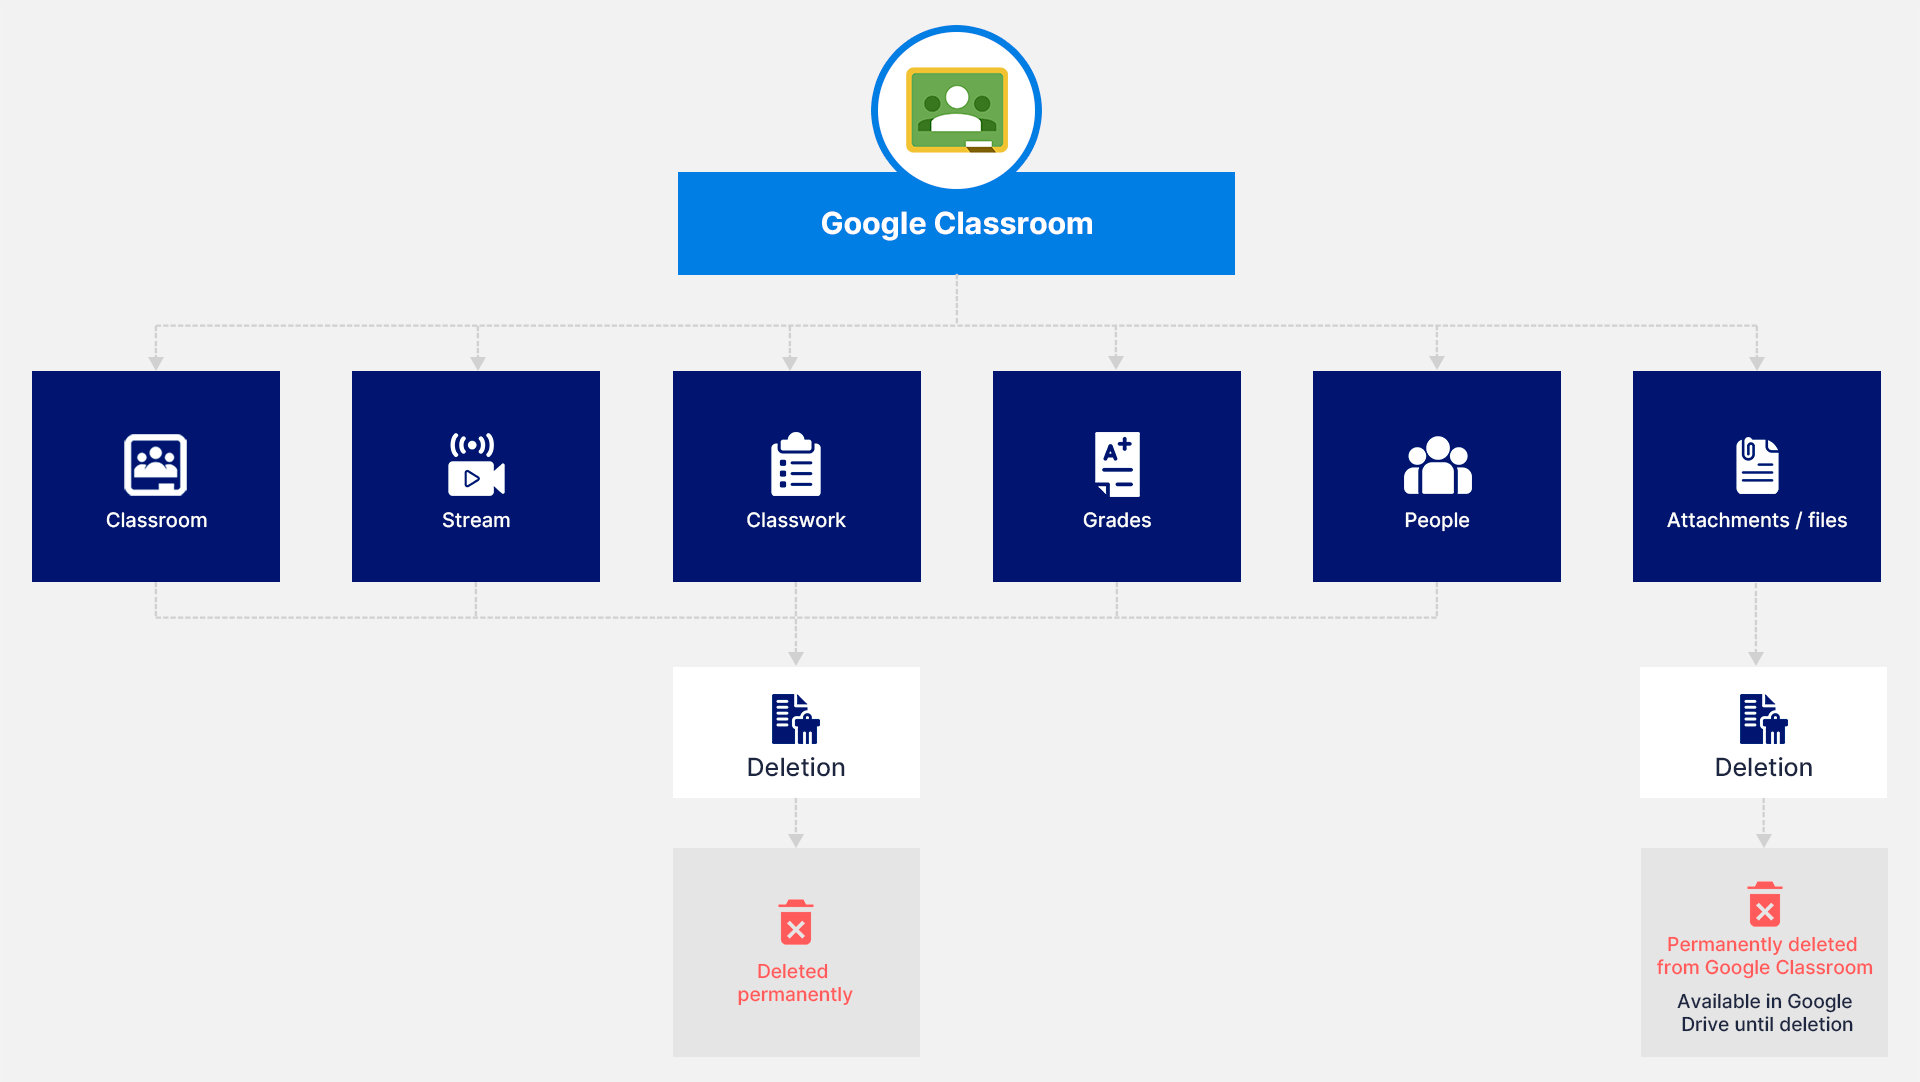1920x1082 pixels.
Task: Click the red trash deletion icon permanently deleted
Action: [795, 925]
